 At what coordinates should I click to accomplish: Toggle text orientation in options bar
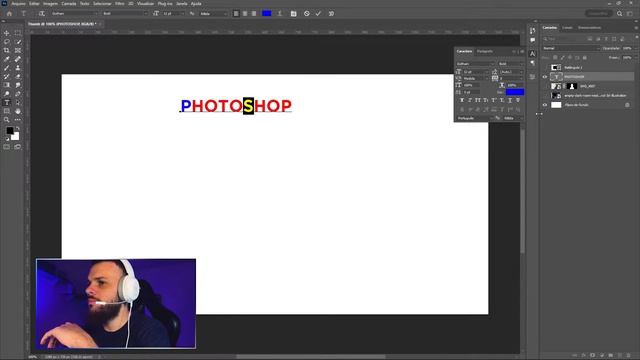click(x=41, y=13)
